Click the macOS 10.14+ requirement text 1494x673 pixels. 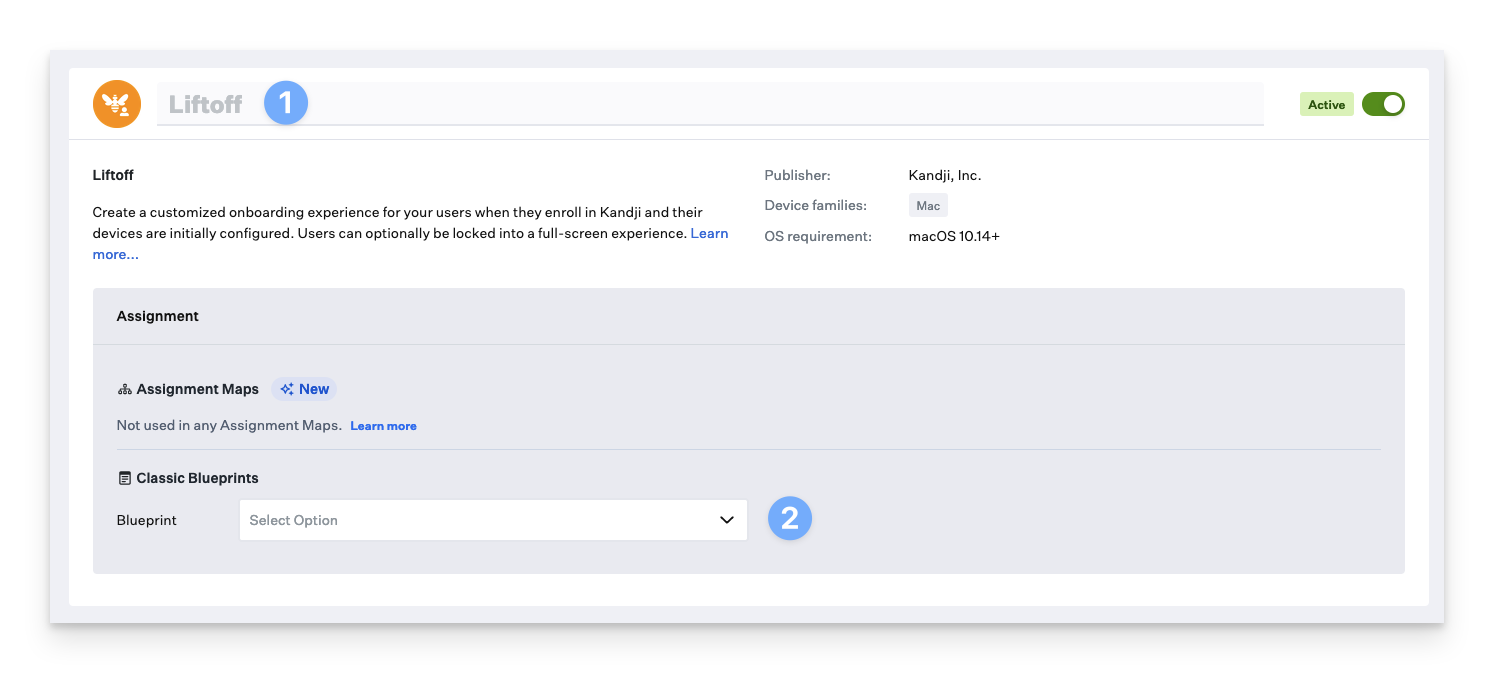tap(953, 237)
